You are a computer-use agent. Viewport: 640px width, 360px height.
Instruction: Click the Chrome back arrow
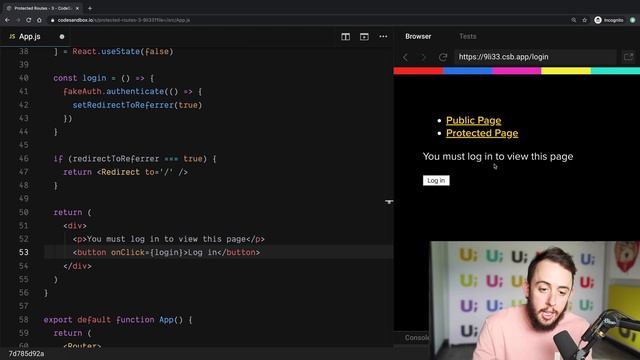(x=7, y=20)
